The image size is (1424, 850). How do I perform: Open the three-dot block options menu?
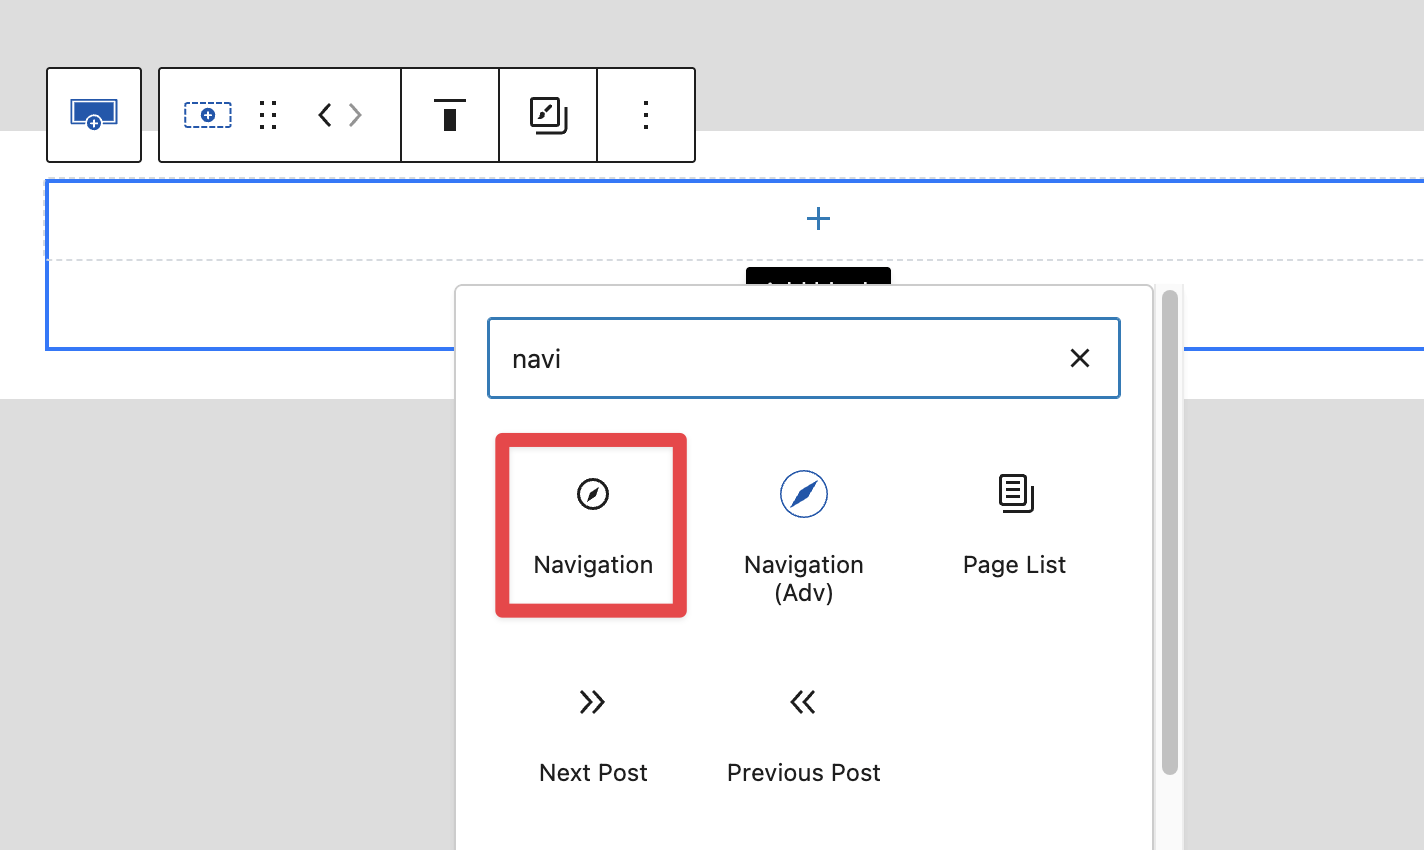click(x=646, y=115)
